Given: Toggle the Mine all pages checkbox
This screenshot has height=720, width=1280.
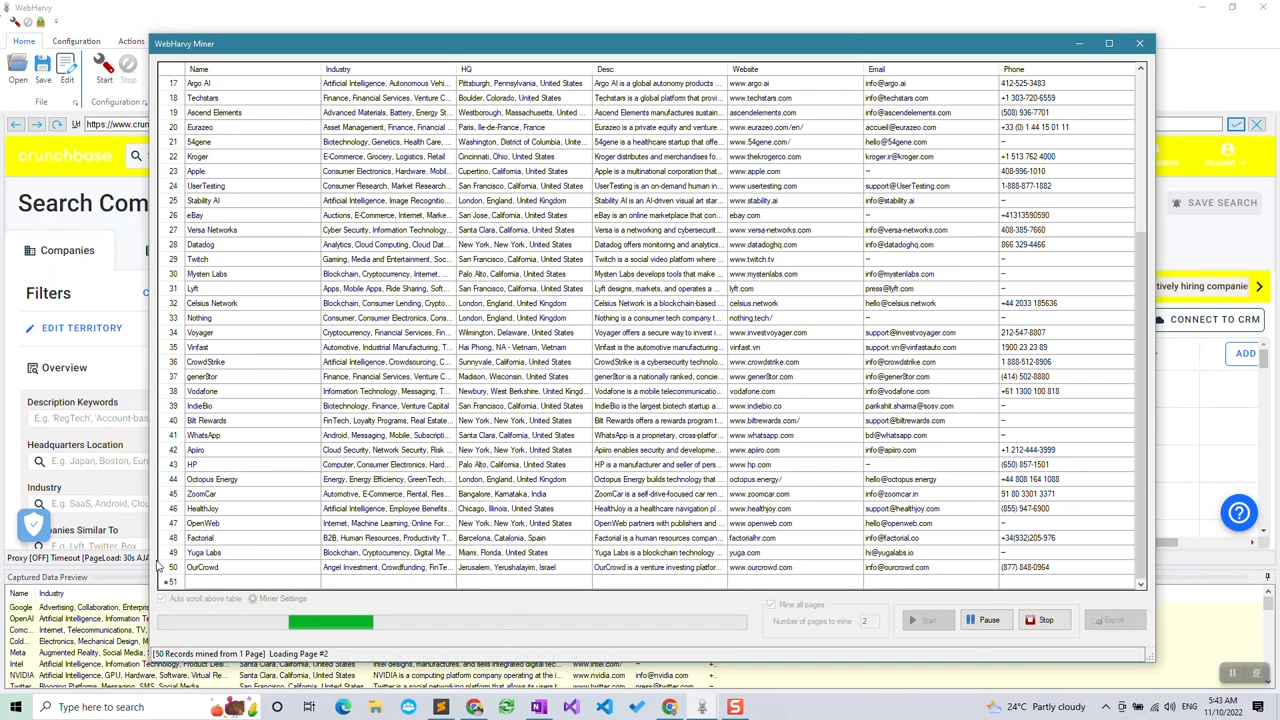Looking at the screenshot, I should pyautogui.click(x=770, y=605).
